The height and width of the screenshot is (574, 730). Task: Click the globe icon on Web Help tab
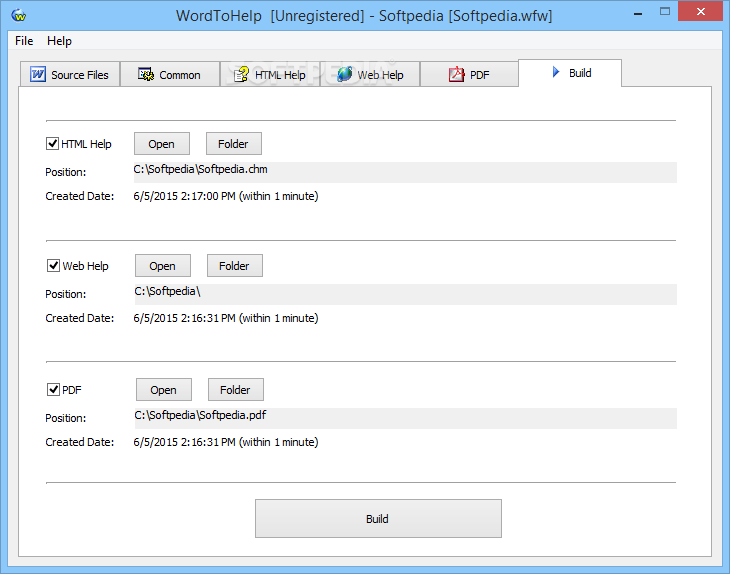point(345,74)
